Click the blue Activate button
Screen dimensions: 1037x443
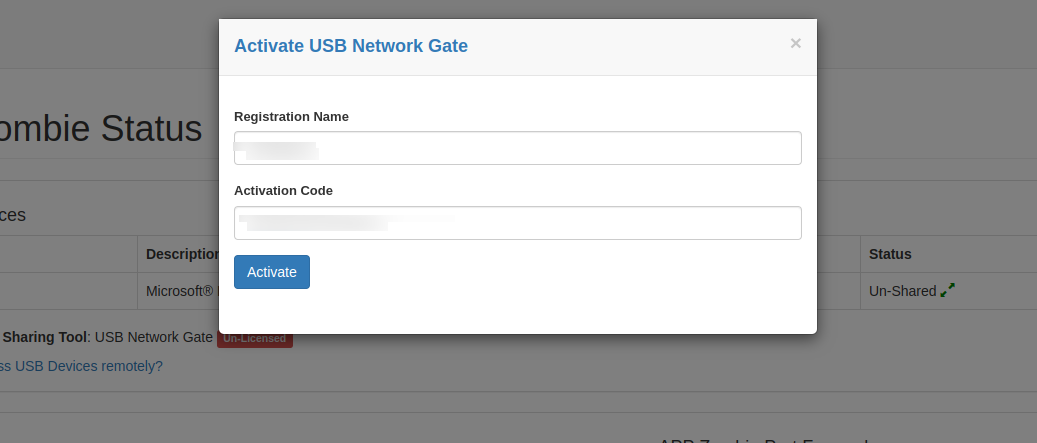tap(272, 272)
